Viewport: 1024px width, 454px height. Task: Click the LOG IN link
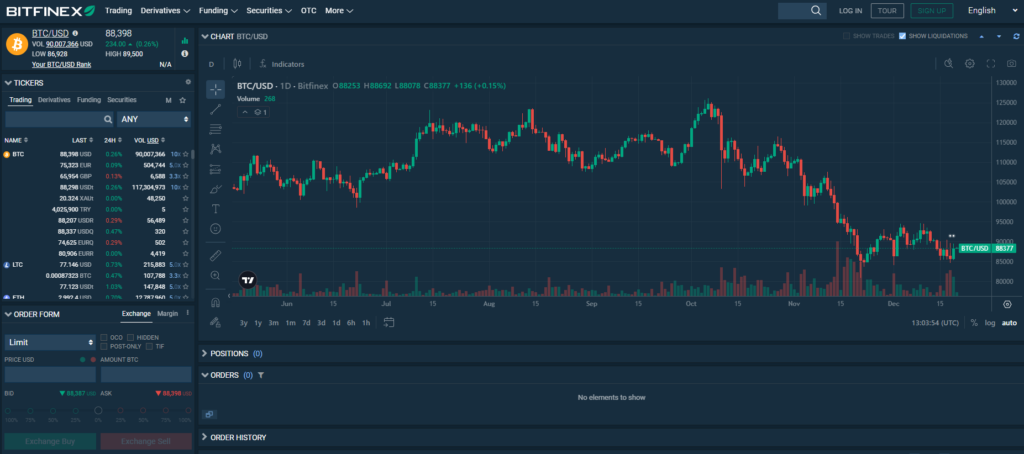[x=850, y=10]
